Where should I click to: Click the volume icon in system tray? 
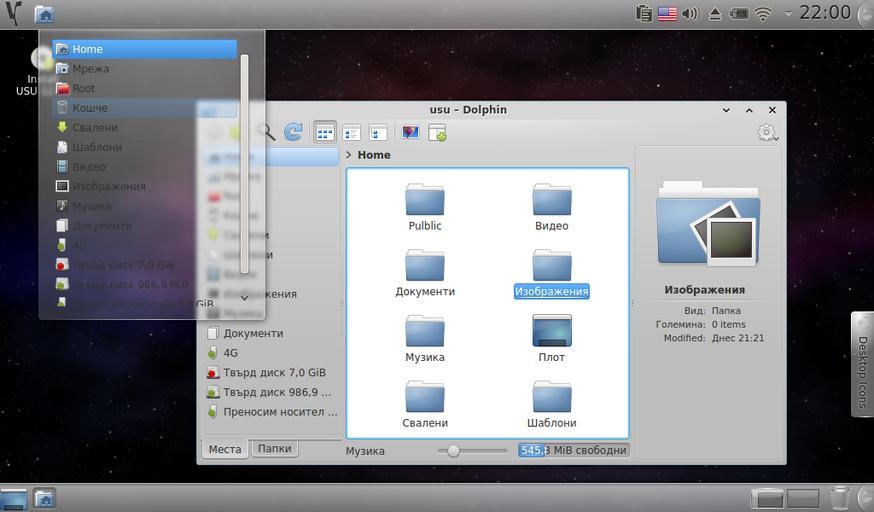click(x=689, y=13)
